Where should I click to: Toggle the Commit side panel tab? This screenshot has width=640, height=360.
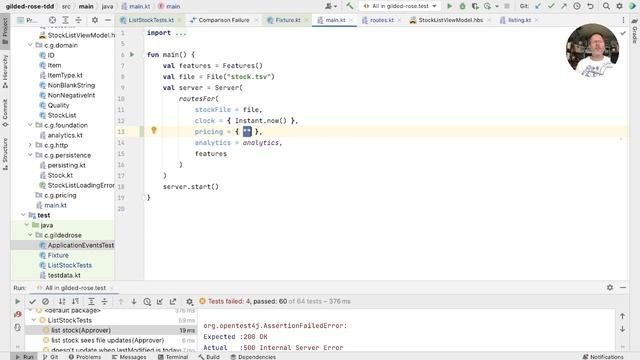[x=5, y=113]
